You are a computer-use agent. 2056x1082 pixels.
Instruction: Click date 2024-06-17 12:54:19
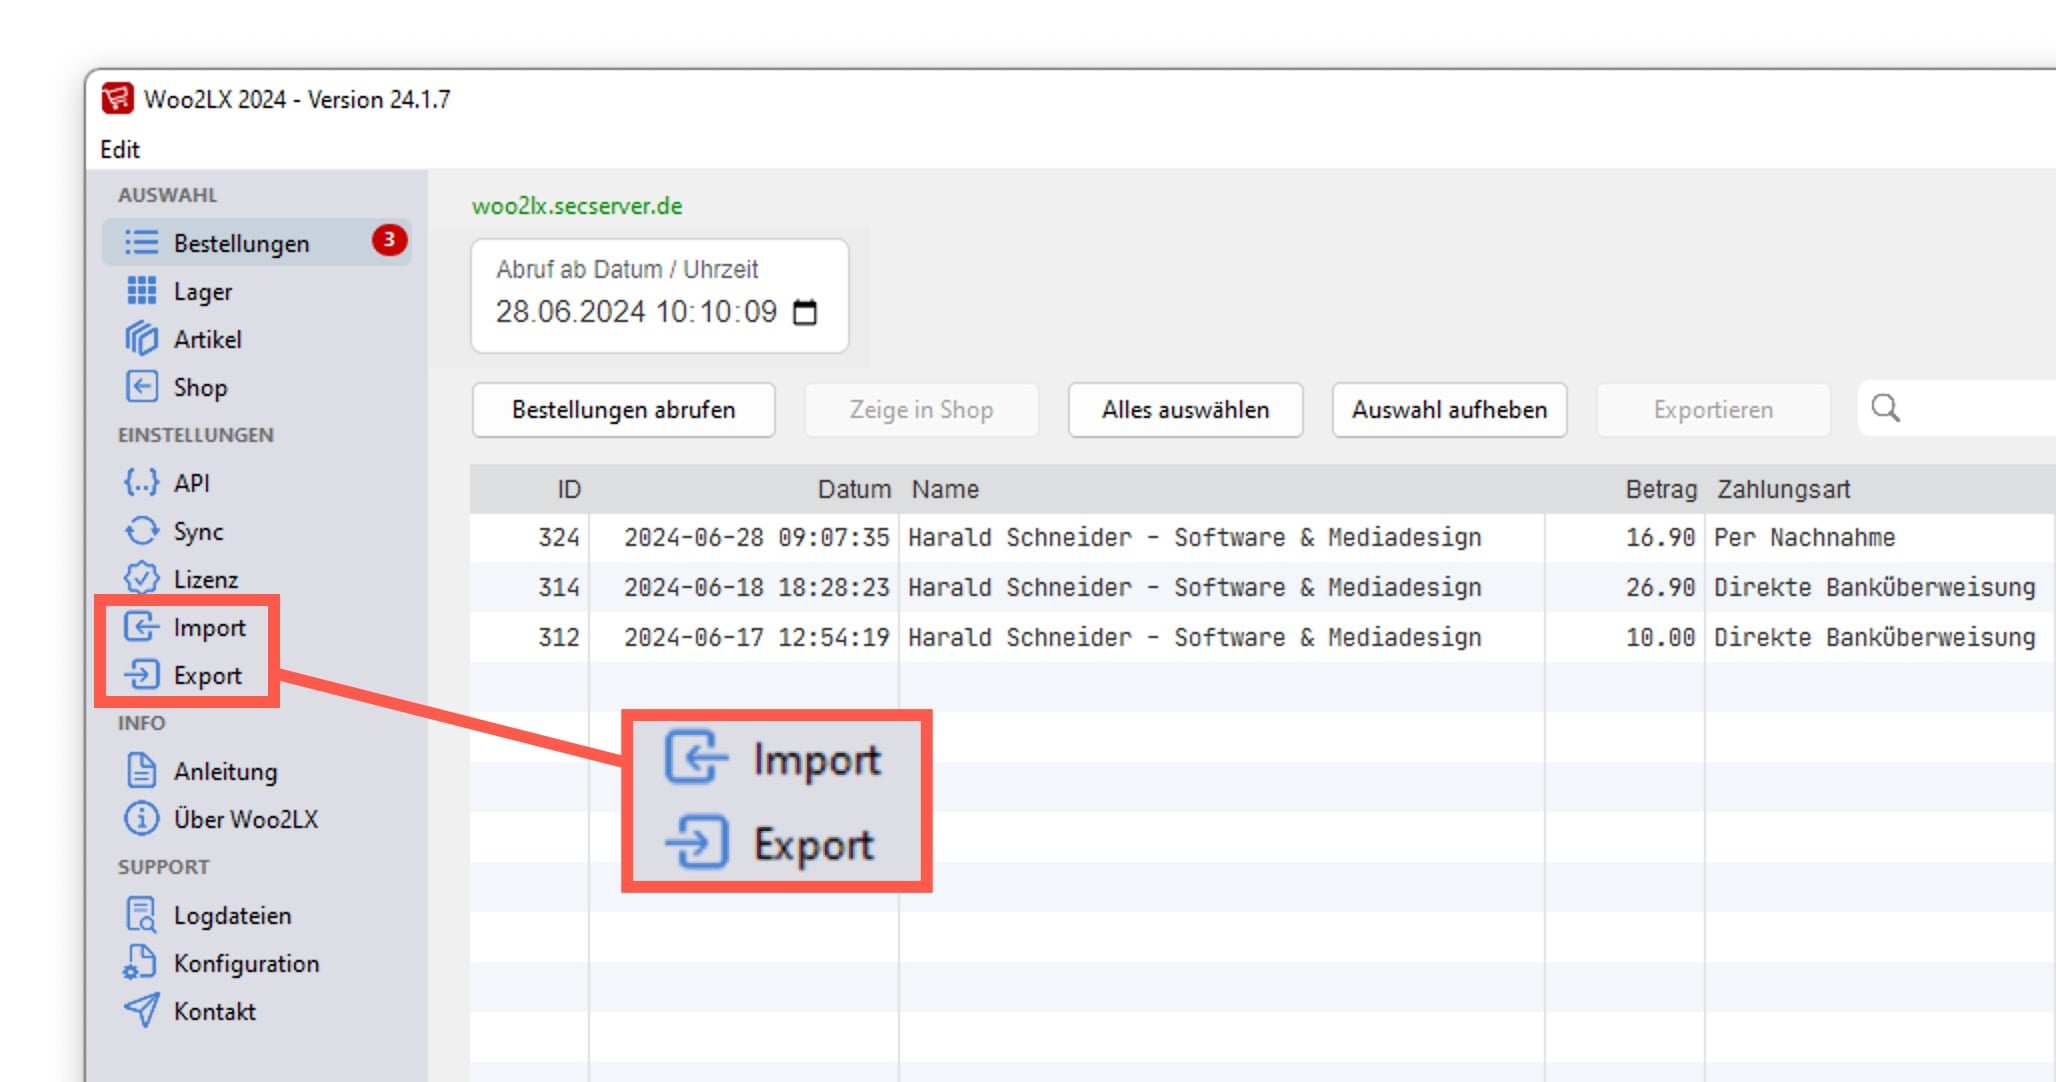pos(757,637)
